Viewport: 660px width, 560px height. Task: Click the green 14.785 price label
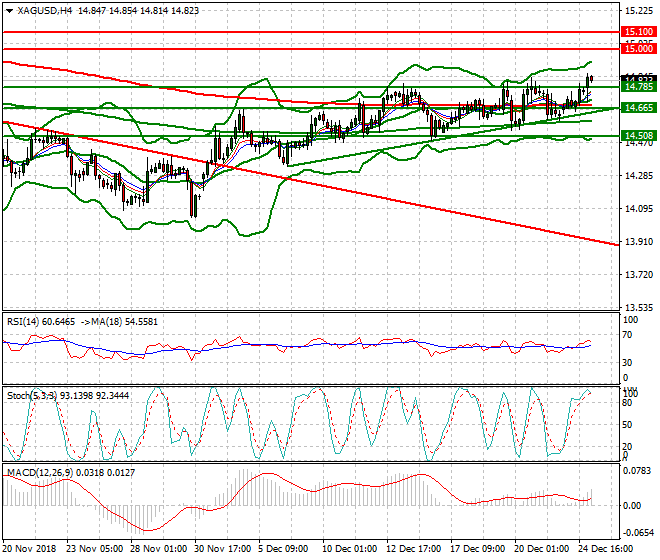tap(639, 87)
